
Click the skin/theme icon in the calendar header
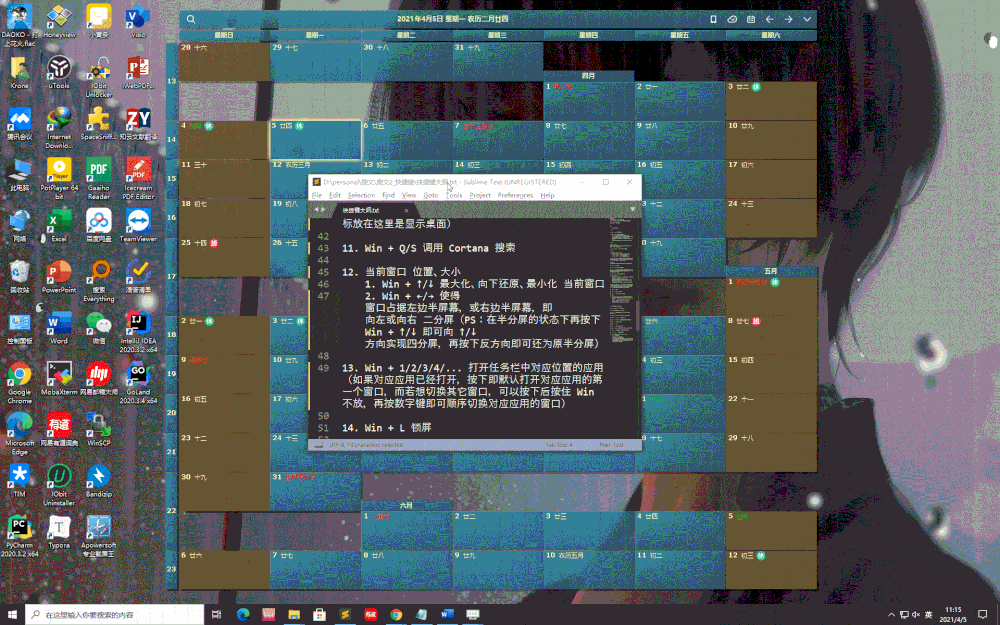[x=732, y=18]
